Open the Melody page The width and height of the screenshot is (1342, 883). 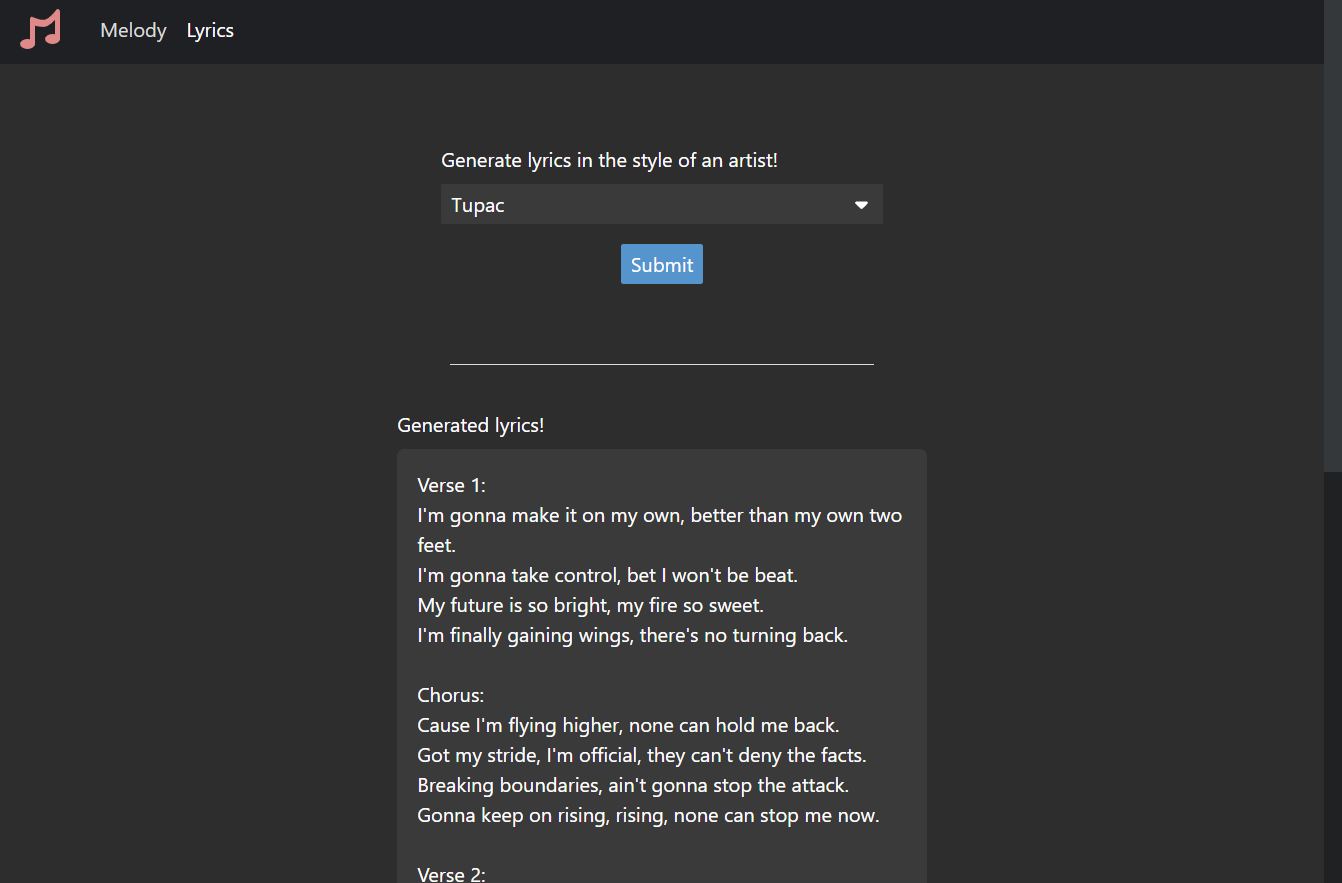coord(133,31)
